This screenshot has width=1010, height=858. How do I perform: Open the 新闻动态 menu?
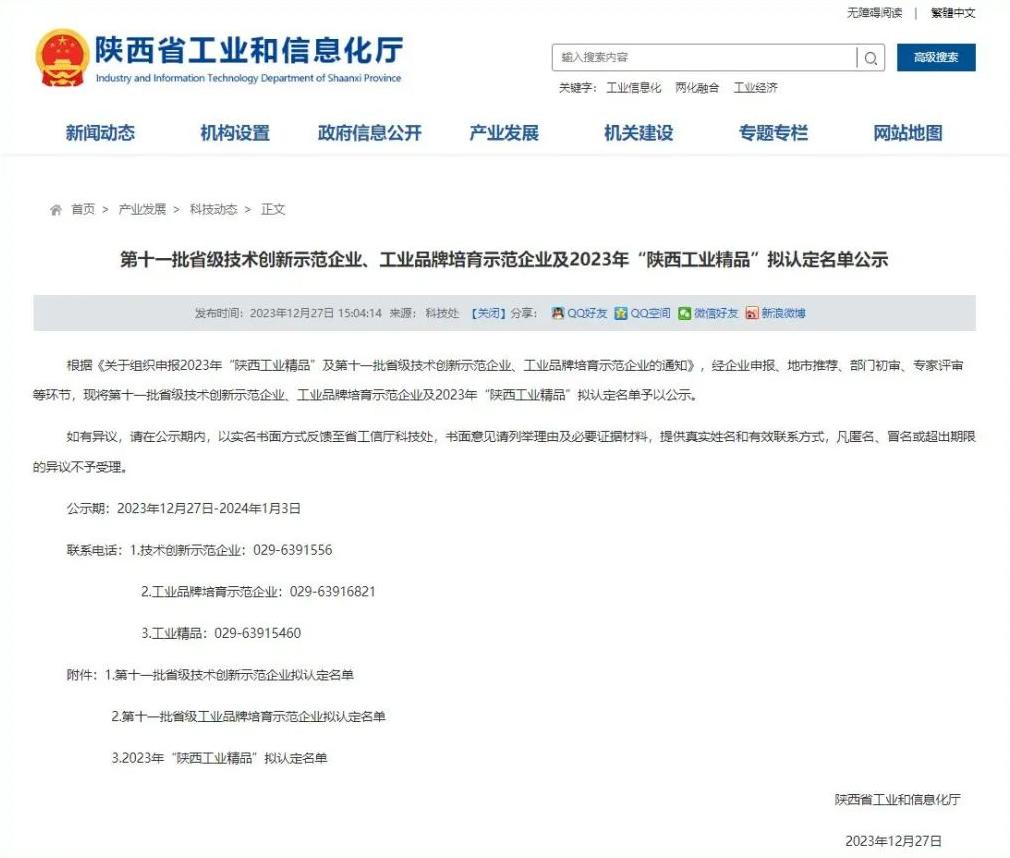[100, 133]
